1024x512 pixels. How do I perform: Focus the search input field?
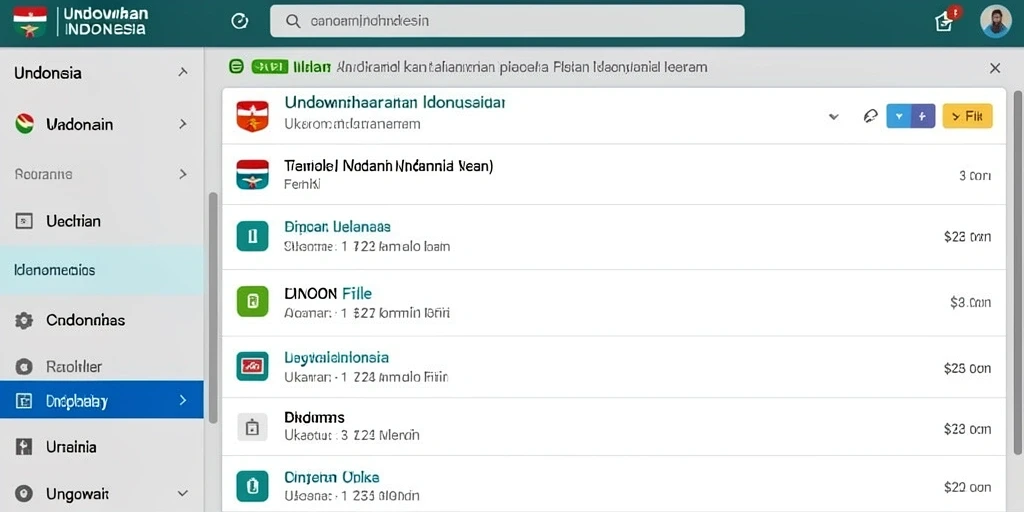(x=507, y=21)
